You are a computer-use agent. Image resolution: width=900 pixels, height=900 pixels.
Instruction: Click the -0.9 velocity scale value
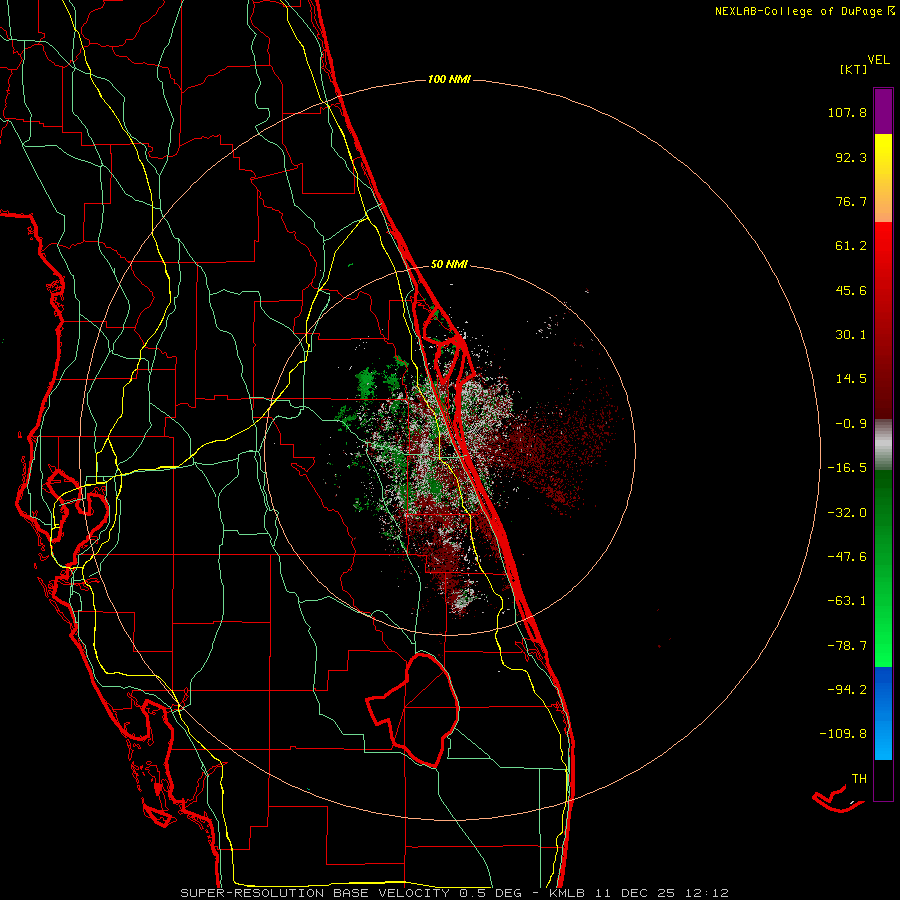[x=851, y=424]
